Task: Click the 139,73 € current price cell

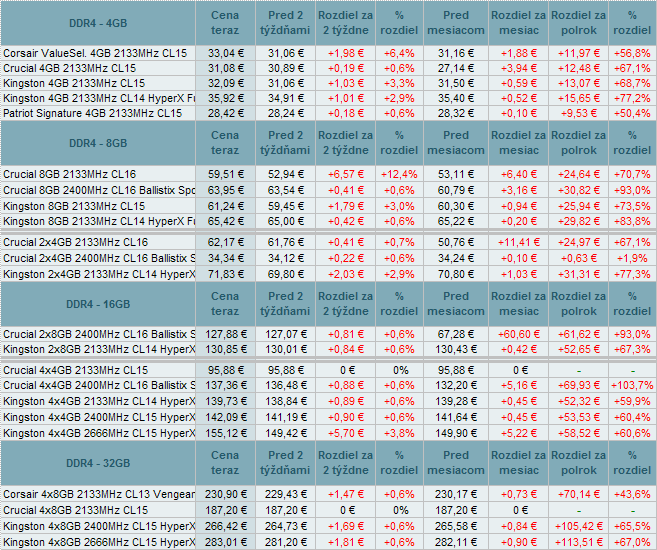Action: click(225, 401)
